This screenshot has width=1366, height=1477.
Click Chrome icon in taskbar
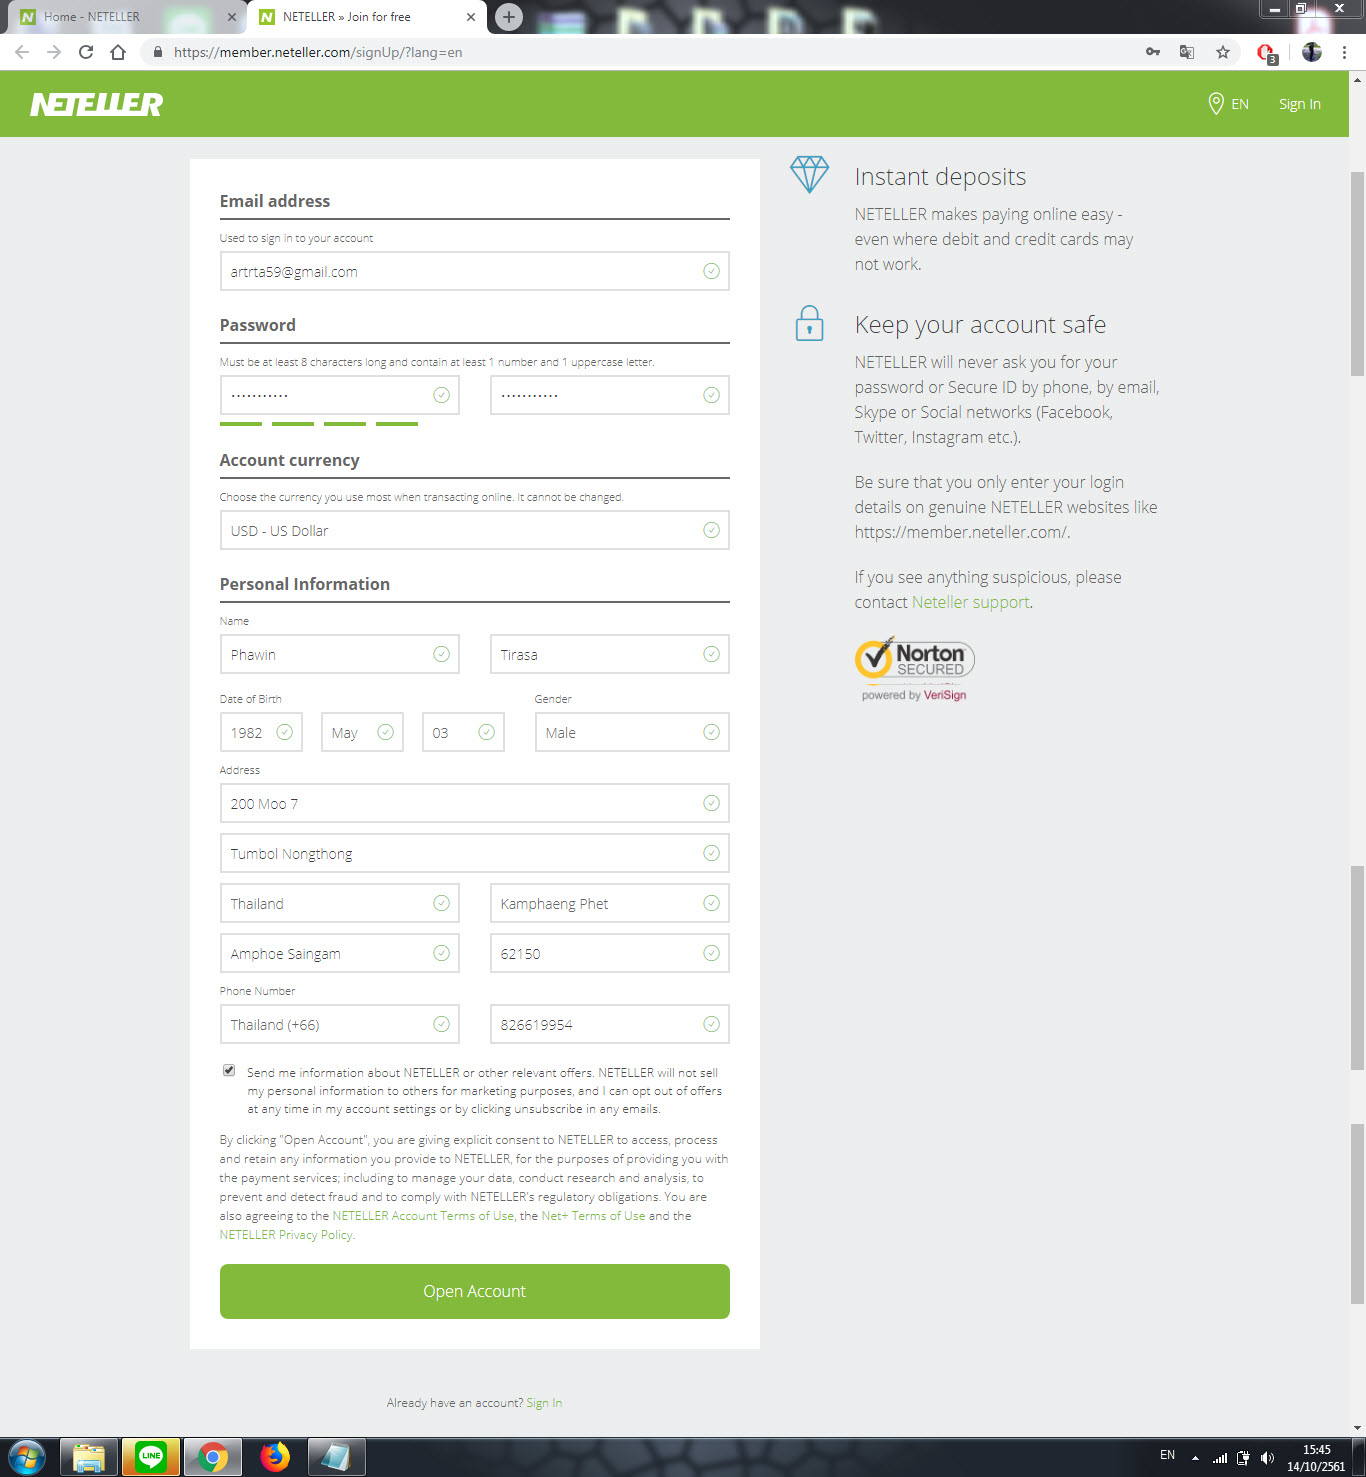[212, 1457]
